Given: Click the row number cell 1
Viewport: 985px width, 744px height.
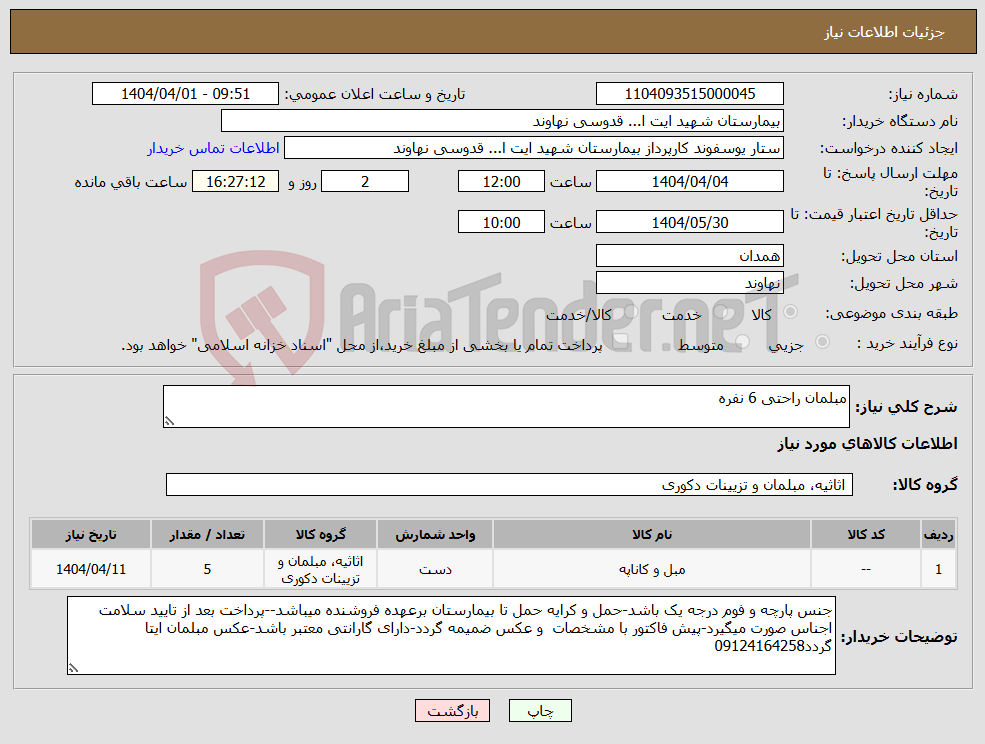Looking at the screenshot, I should tap(938, 569).
